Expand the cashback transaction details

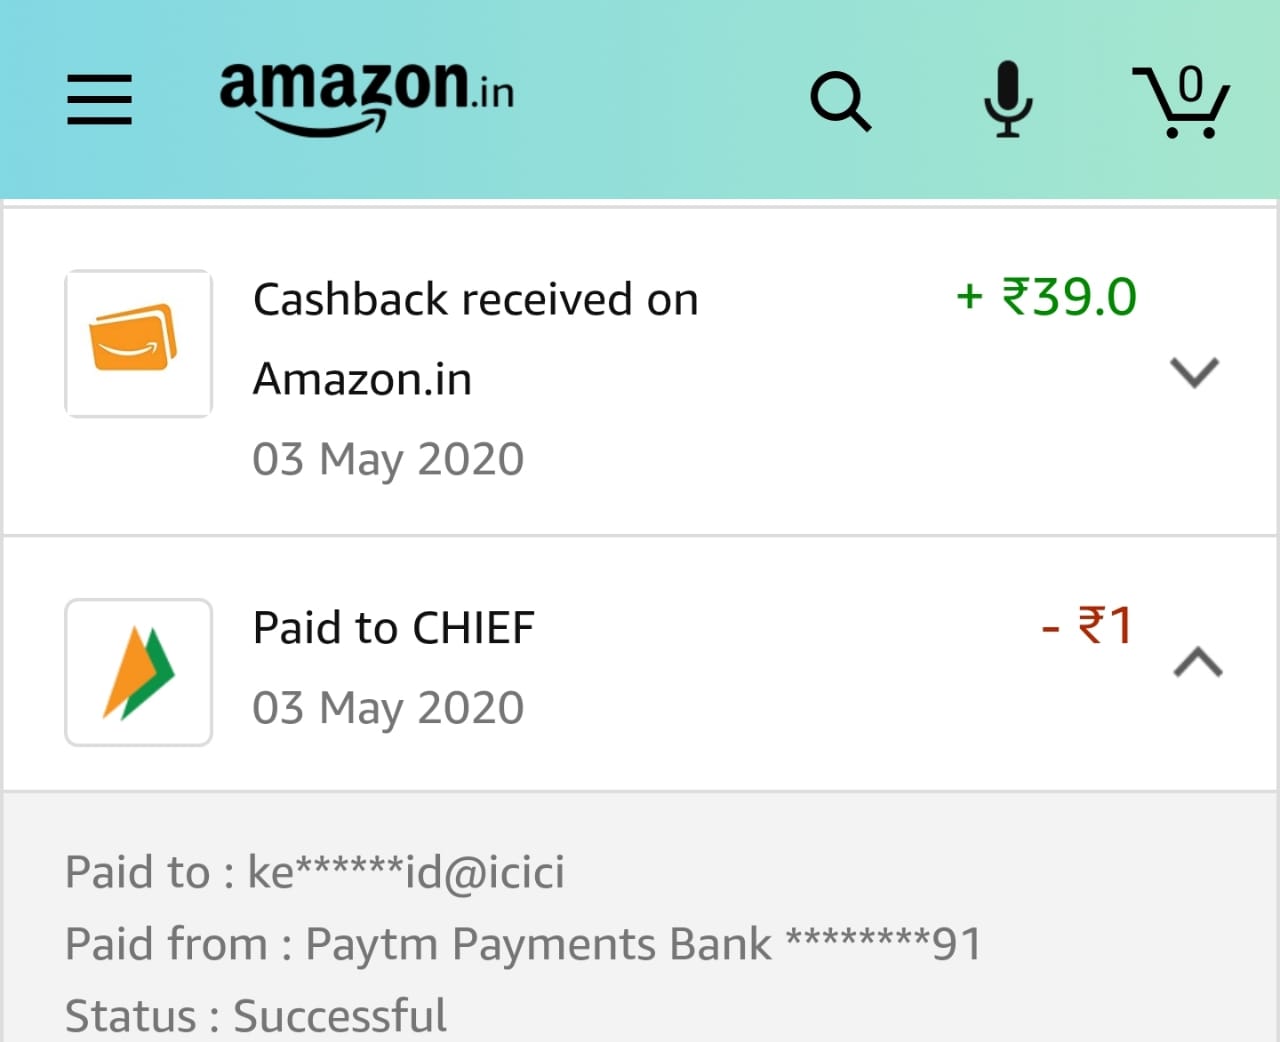[x=1194, y=372]
